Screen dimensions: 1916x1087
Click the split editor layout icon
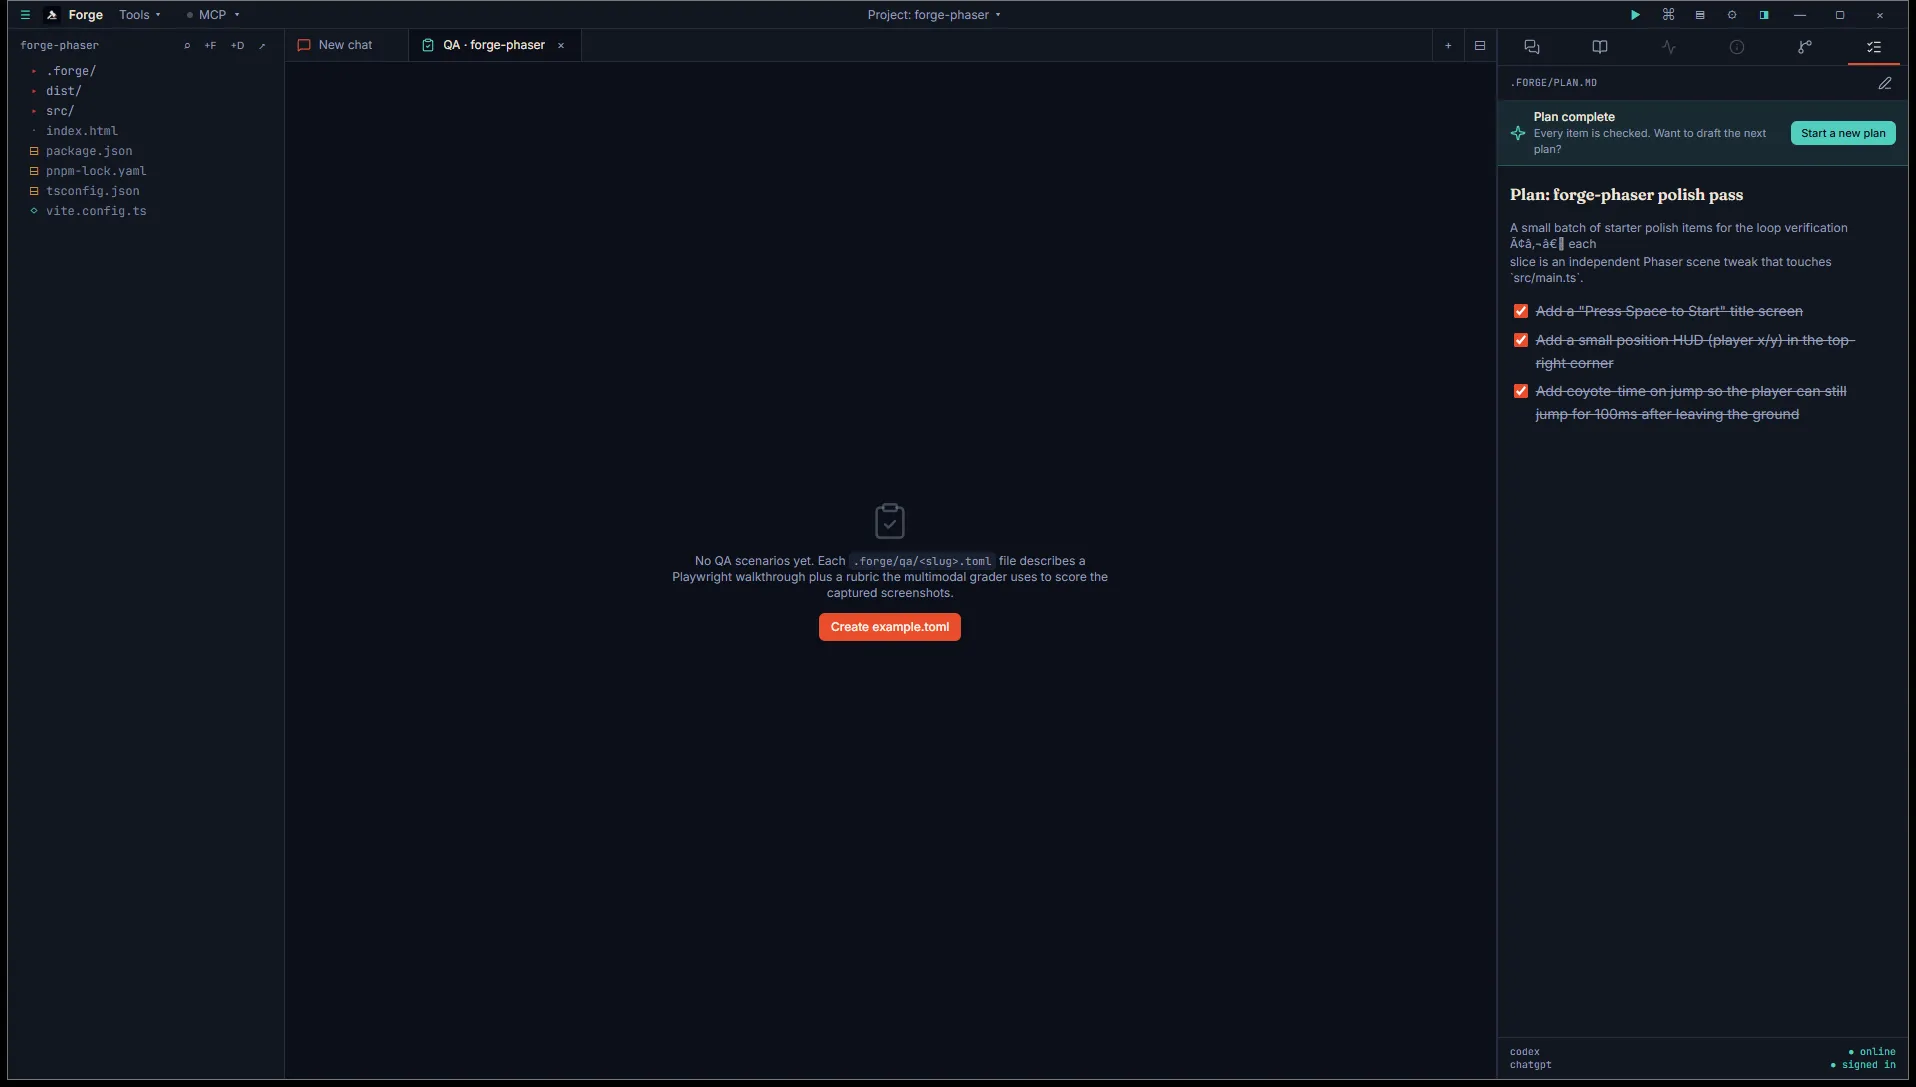1480,45
